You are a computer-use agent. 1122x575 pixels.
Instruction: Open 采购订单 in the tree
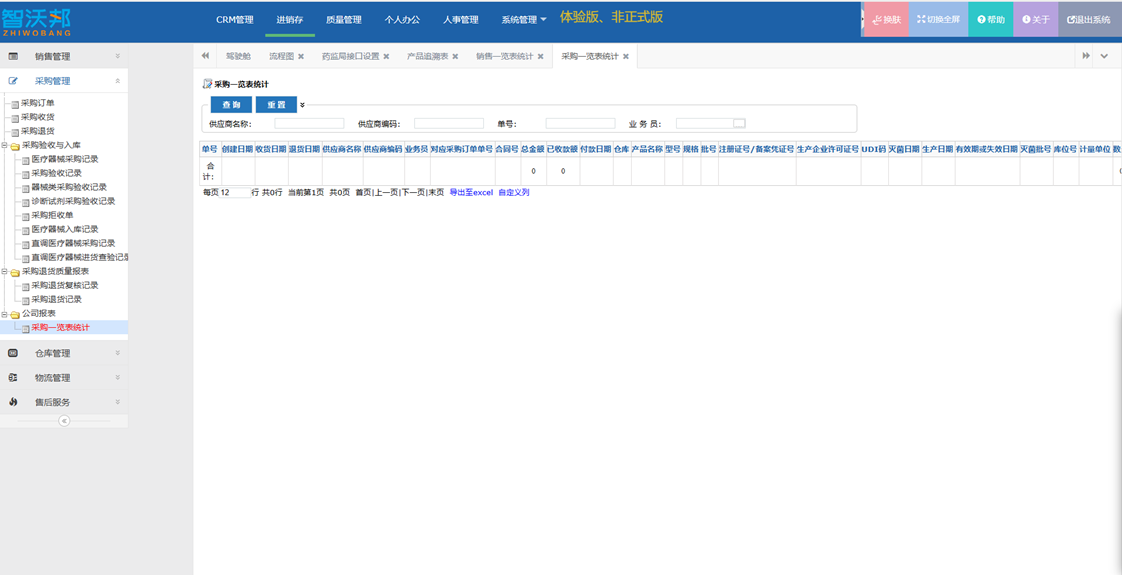click(x=38, y=103)
